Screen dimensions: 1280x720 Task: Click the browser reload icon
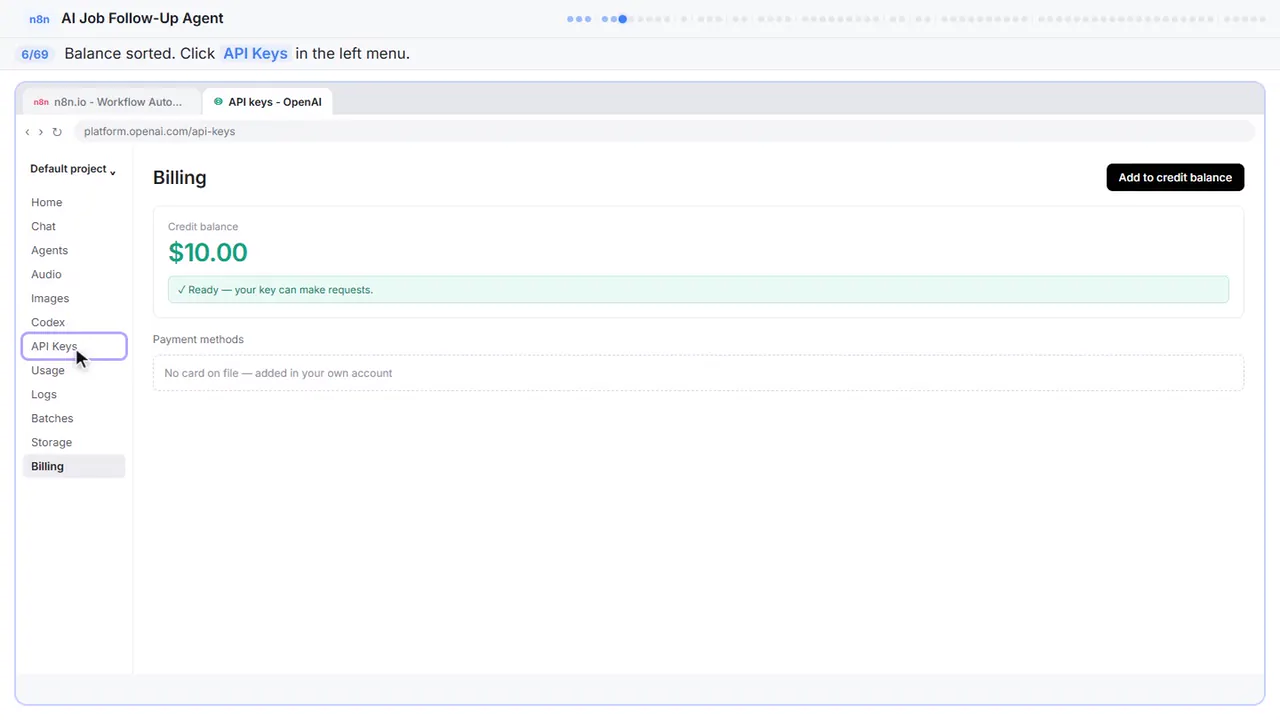(x=57, y=132)
